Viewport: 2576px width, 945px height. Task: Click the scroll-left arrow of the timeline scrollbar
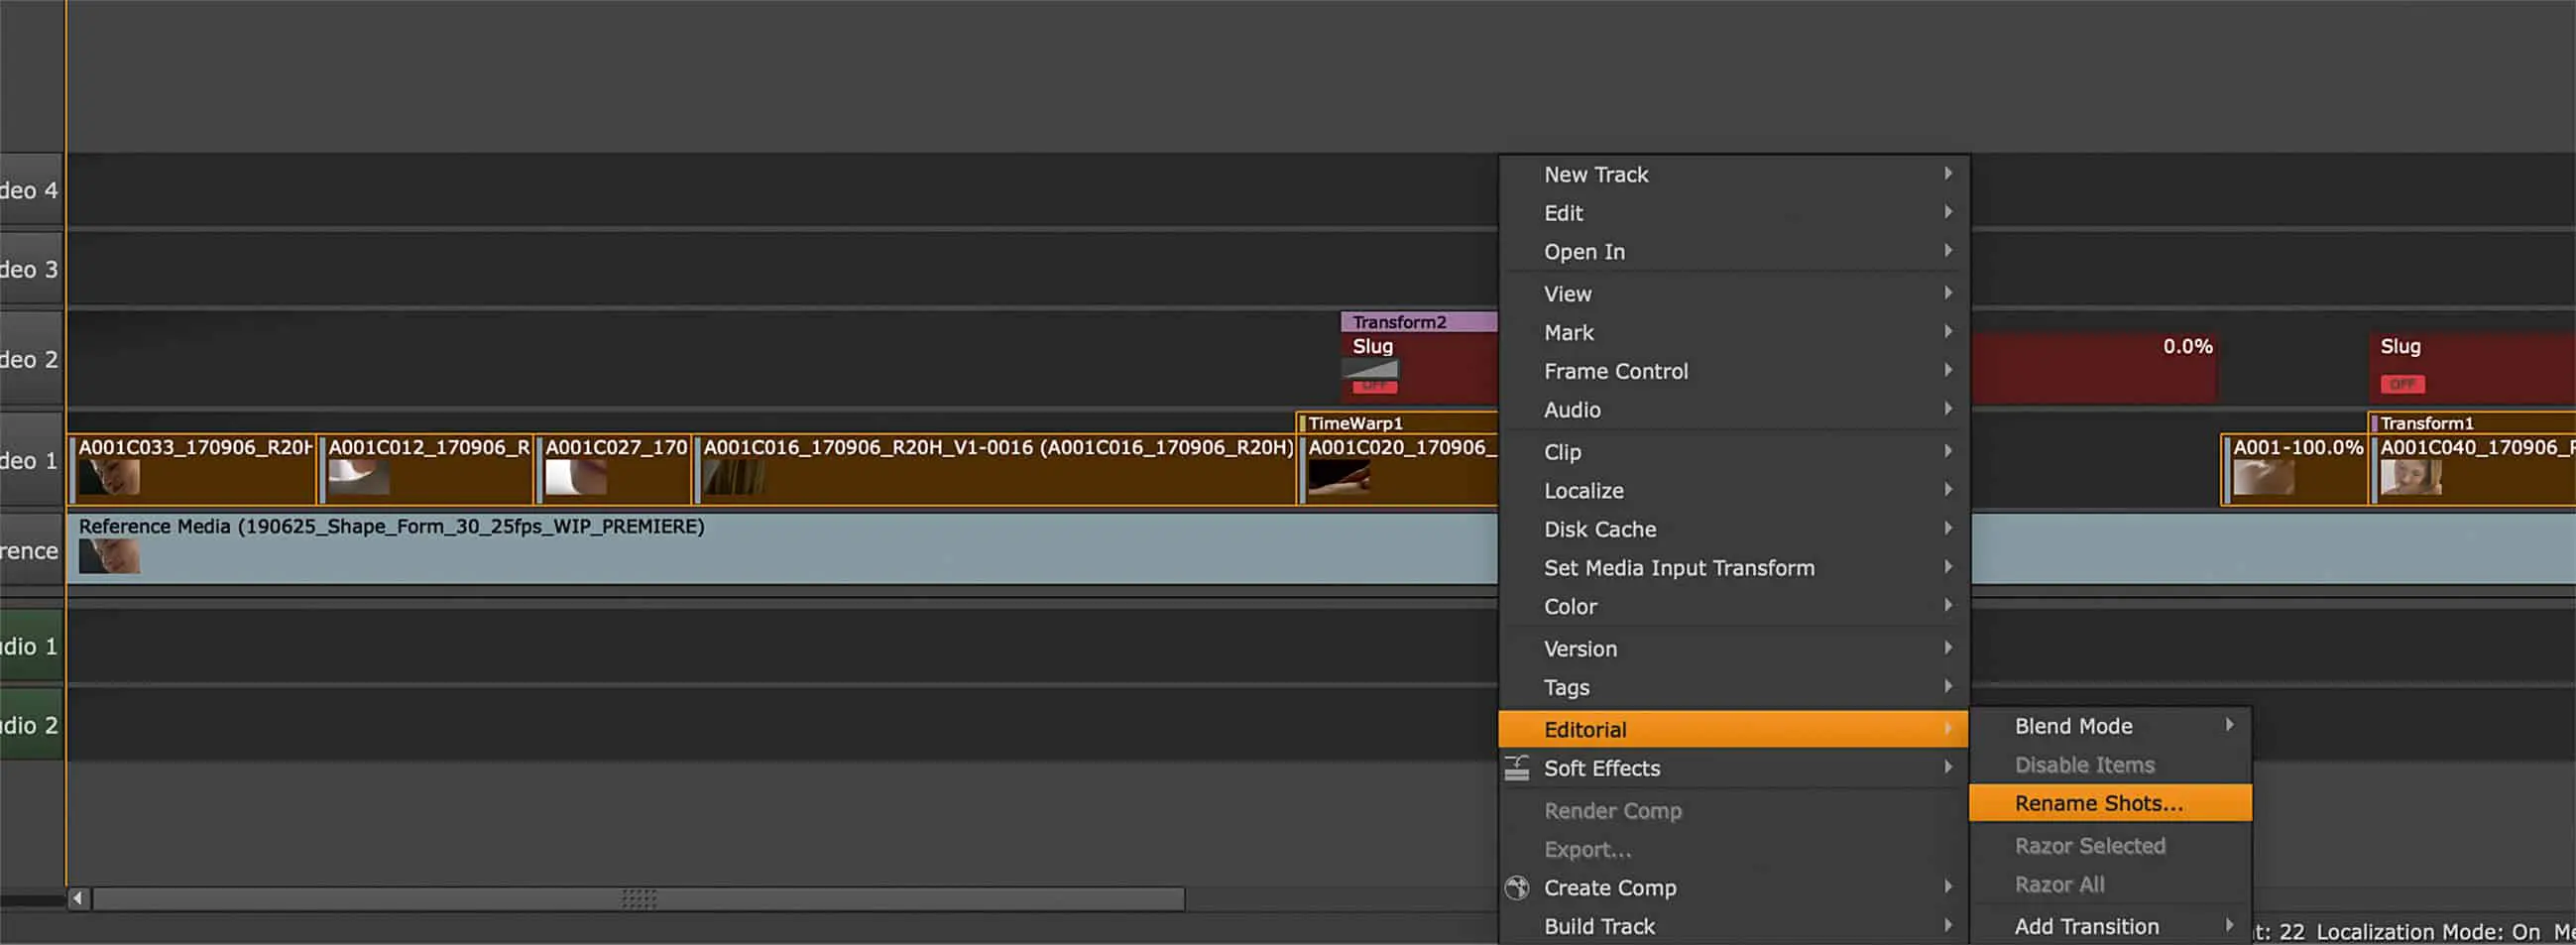tap(77, 898)
